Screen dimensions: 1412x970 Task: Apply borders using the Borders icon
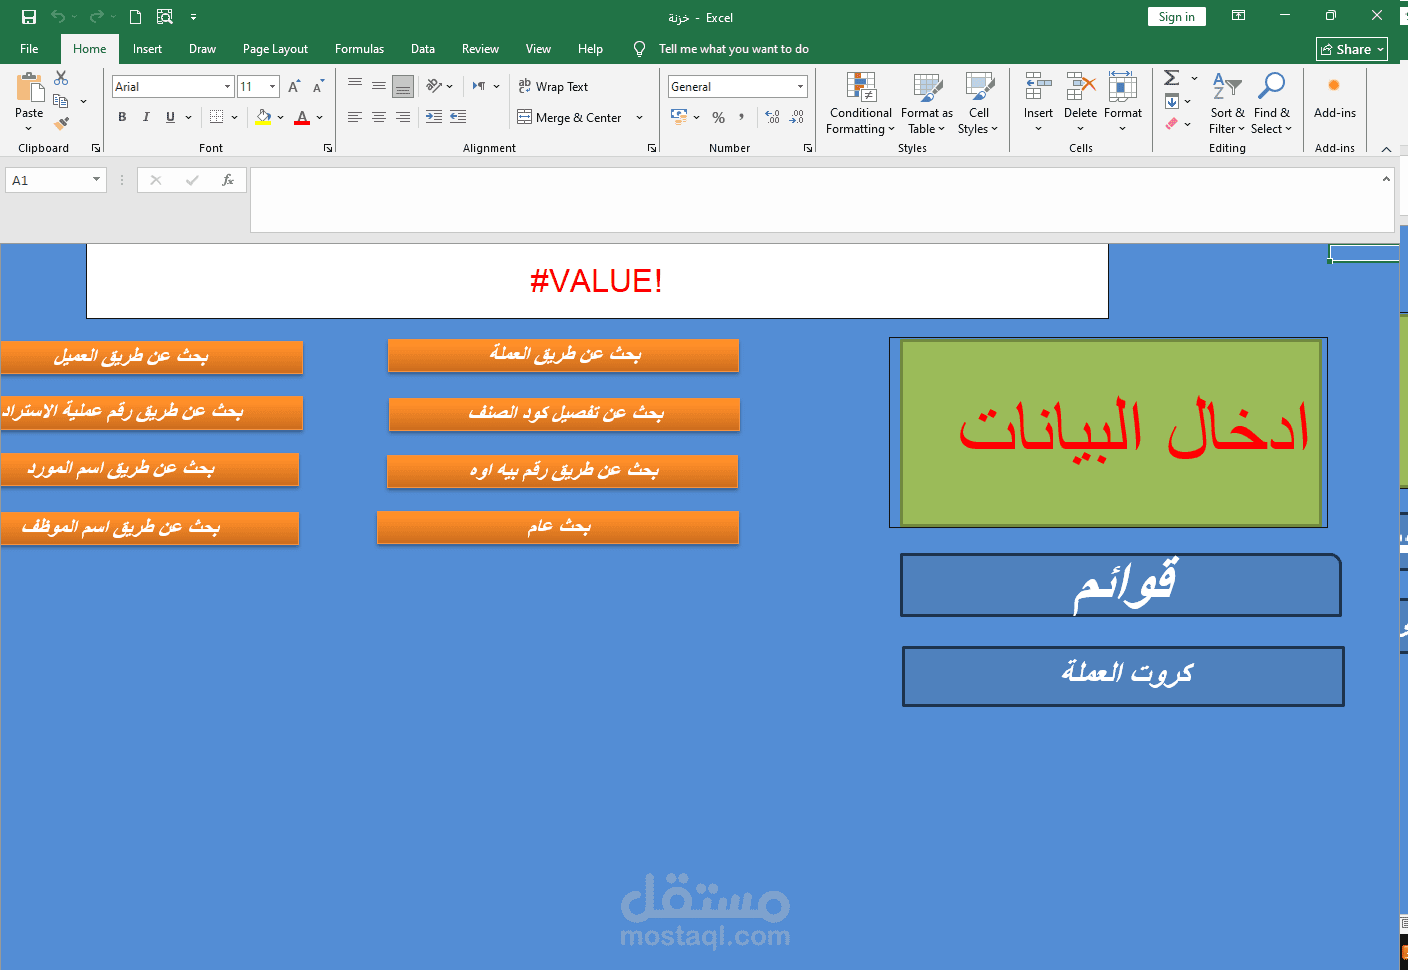tap(216, 117)
